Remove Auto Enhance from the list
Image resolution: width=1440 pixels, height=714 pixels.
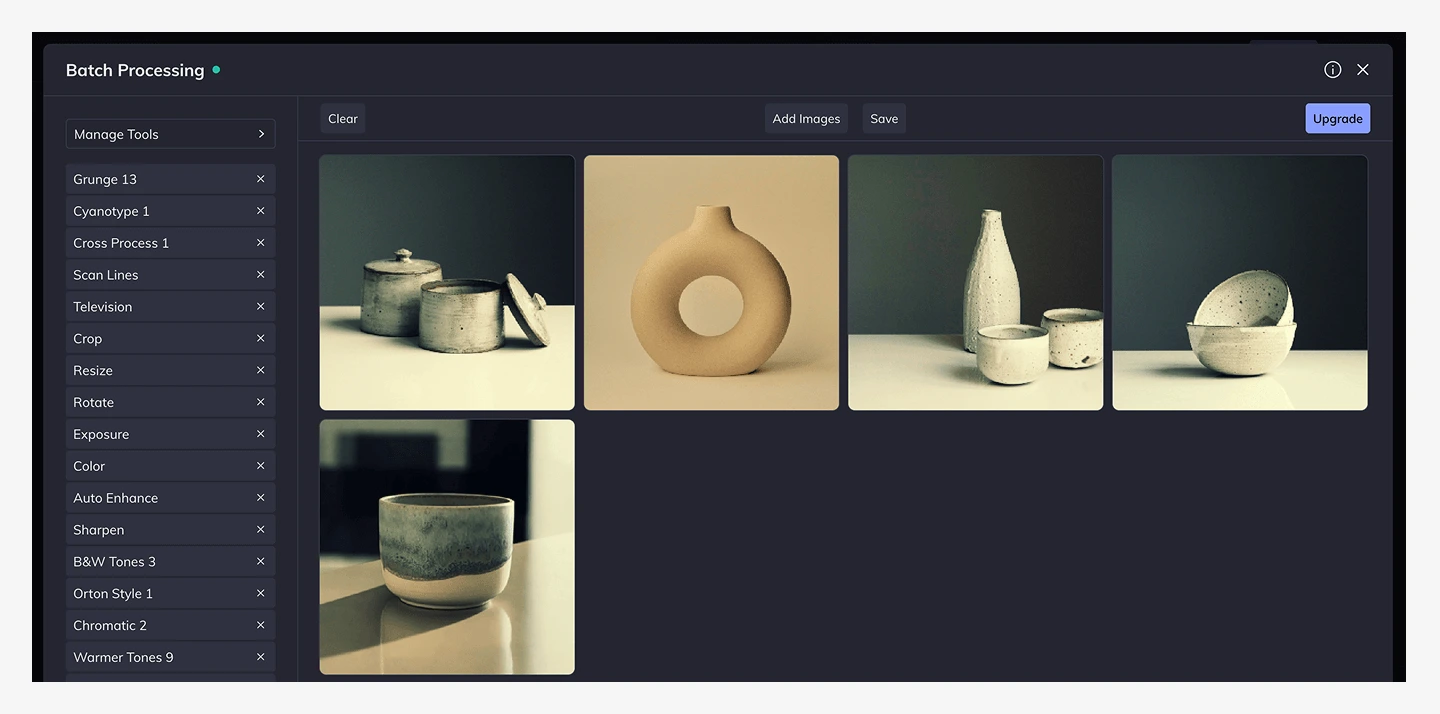(x=260, y=498)
